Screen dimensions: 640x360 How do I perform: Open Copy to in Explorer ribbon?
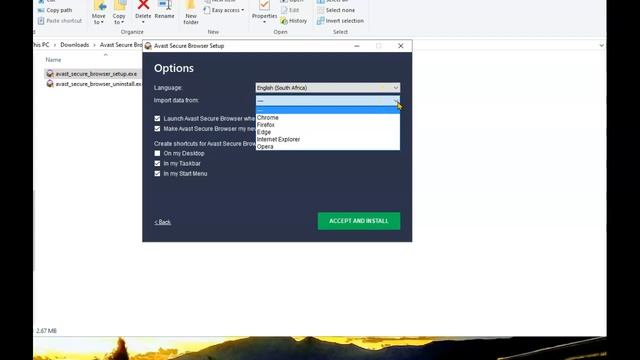[x=119, y=12]
